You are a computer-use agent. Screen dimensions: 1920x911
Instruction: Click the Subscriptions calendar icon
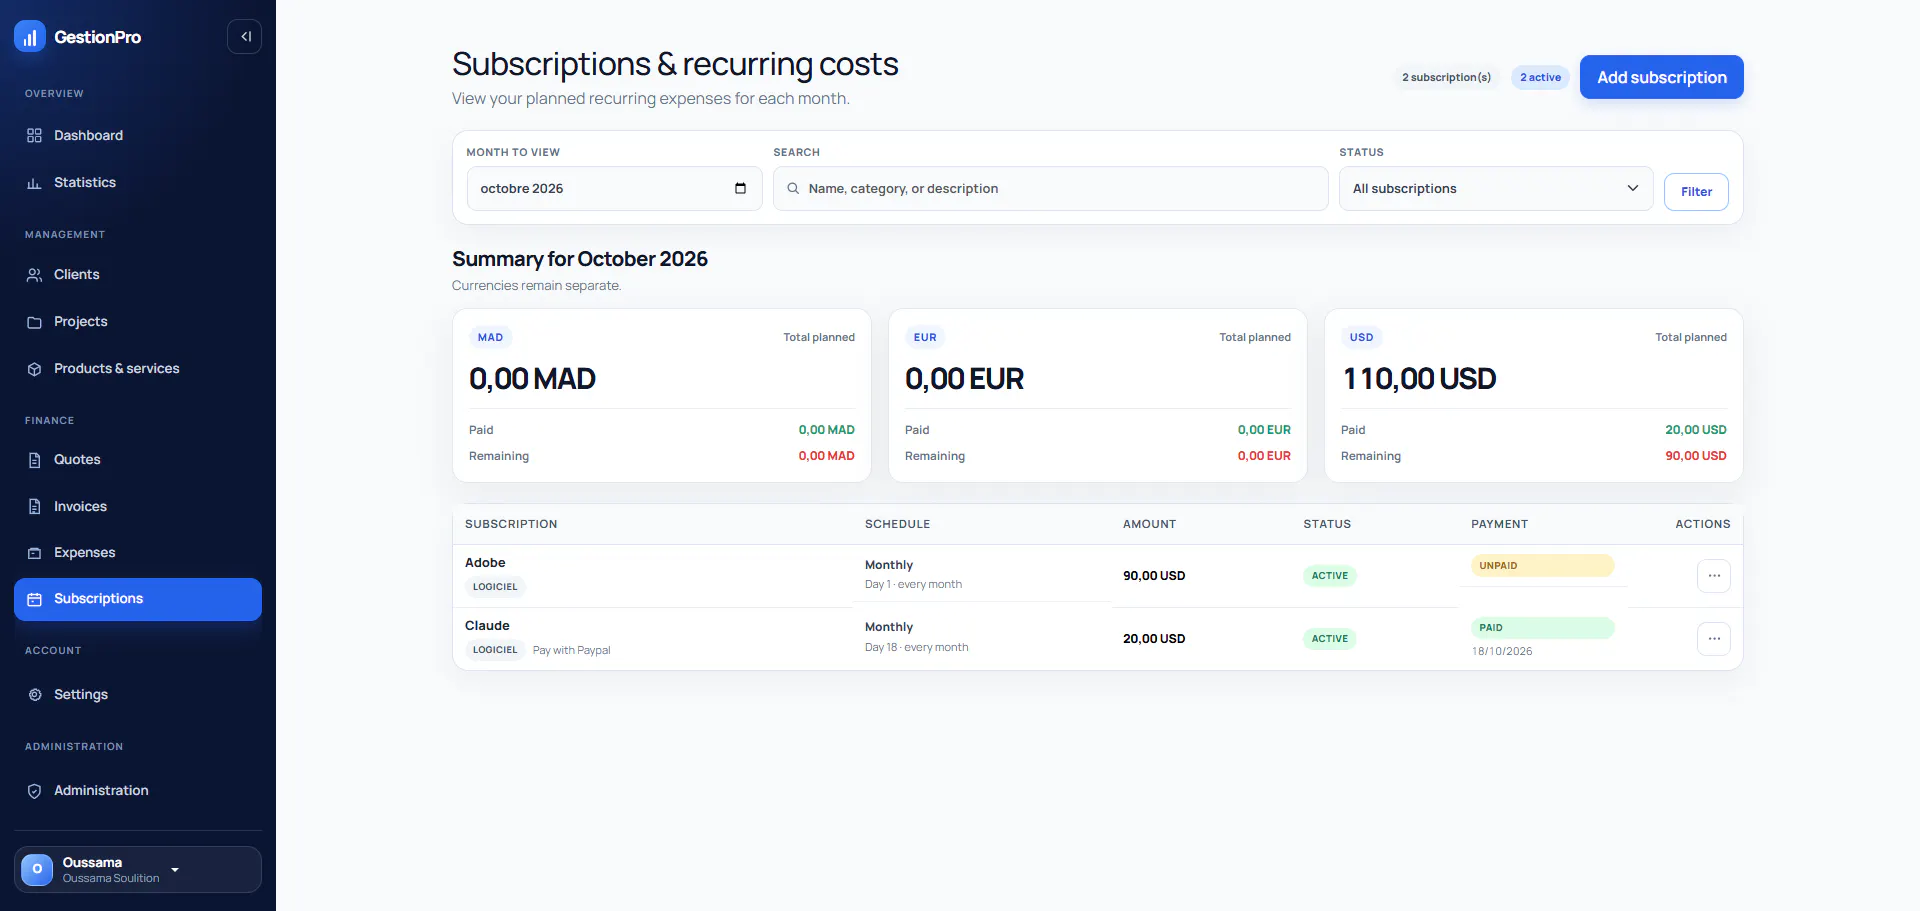pyautogui.click(x=34, y=599)
